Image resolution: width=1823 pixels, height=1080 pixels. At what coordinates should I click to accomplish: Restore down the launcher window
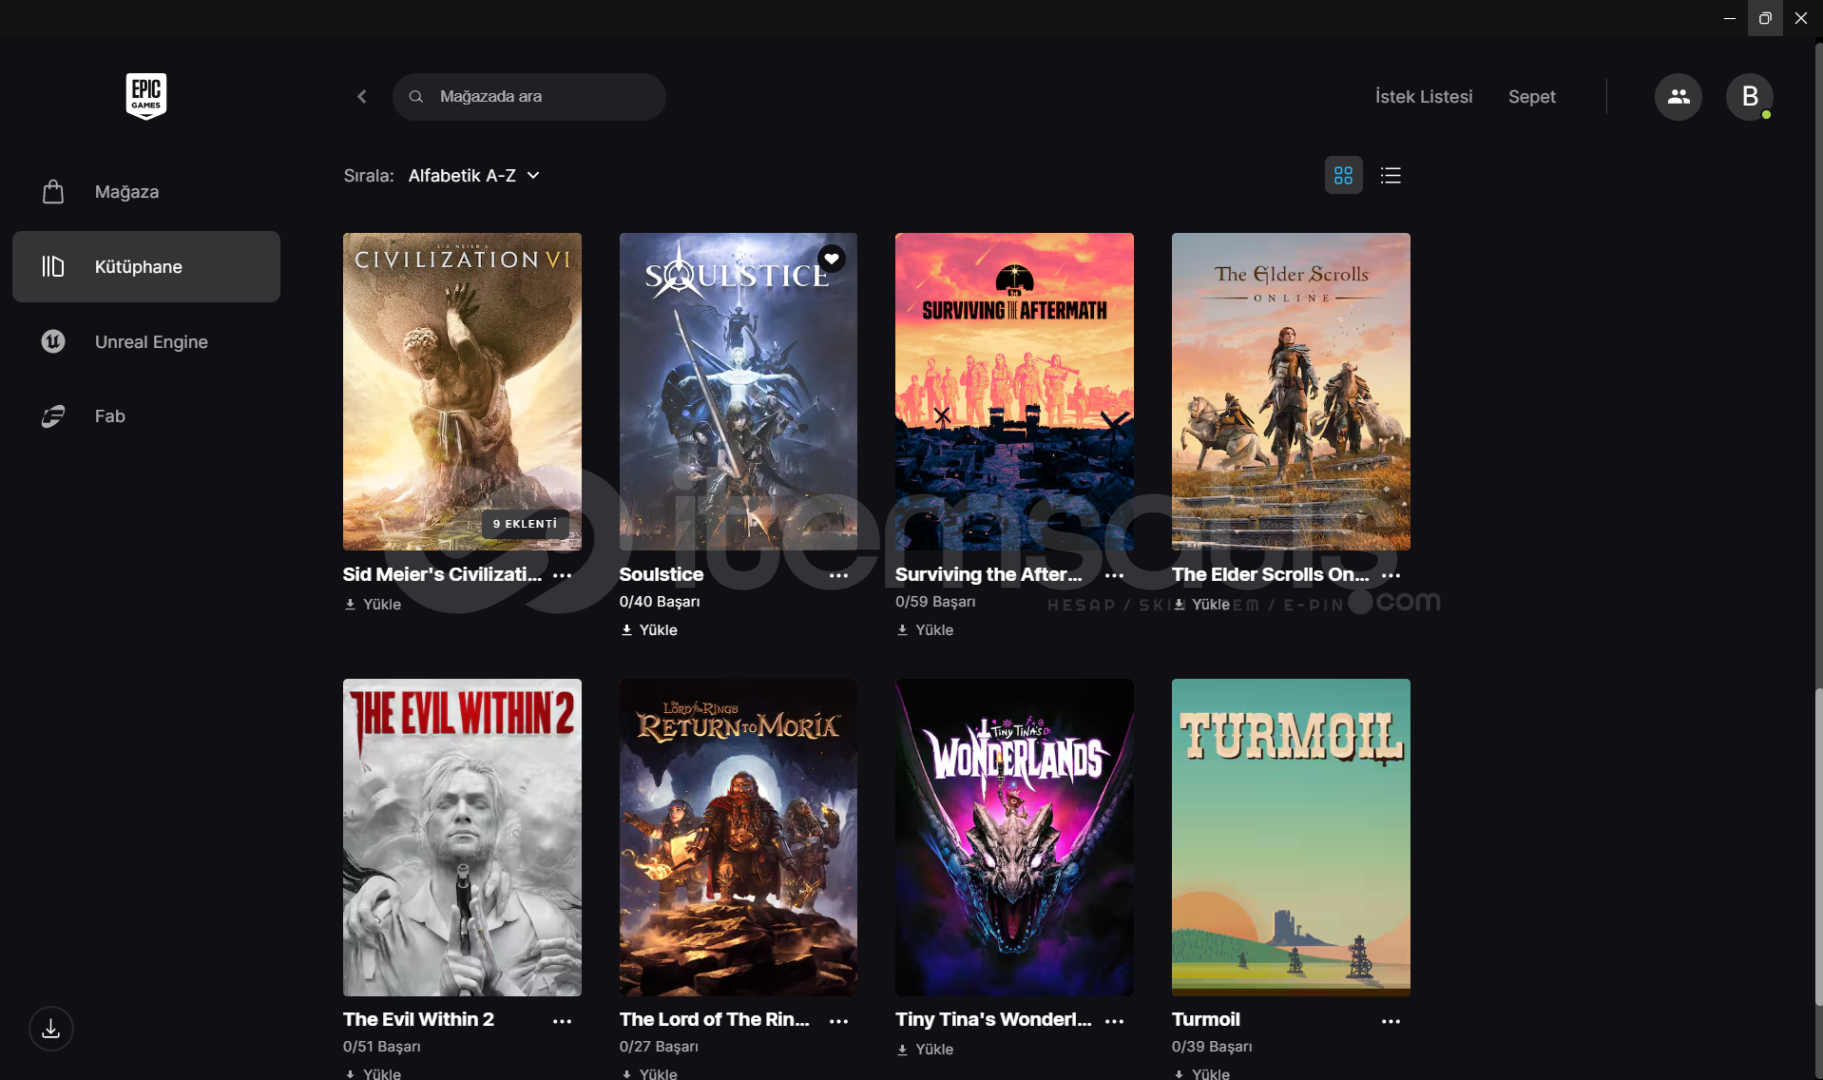coord(1765,18)
